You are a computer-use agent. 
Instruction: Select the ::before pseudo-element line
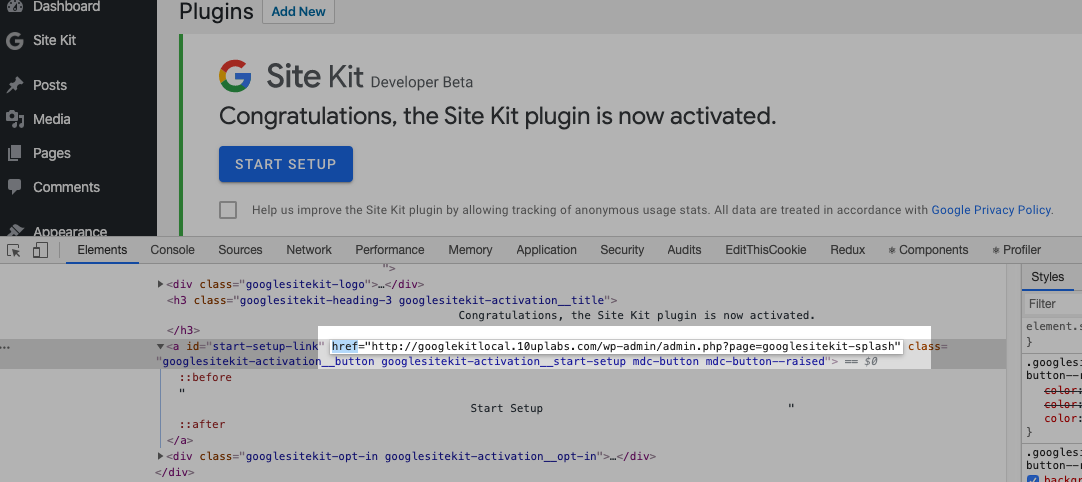[x=206, y=378]
